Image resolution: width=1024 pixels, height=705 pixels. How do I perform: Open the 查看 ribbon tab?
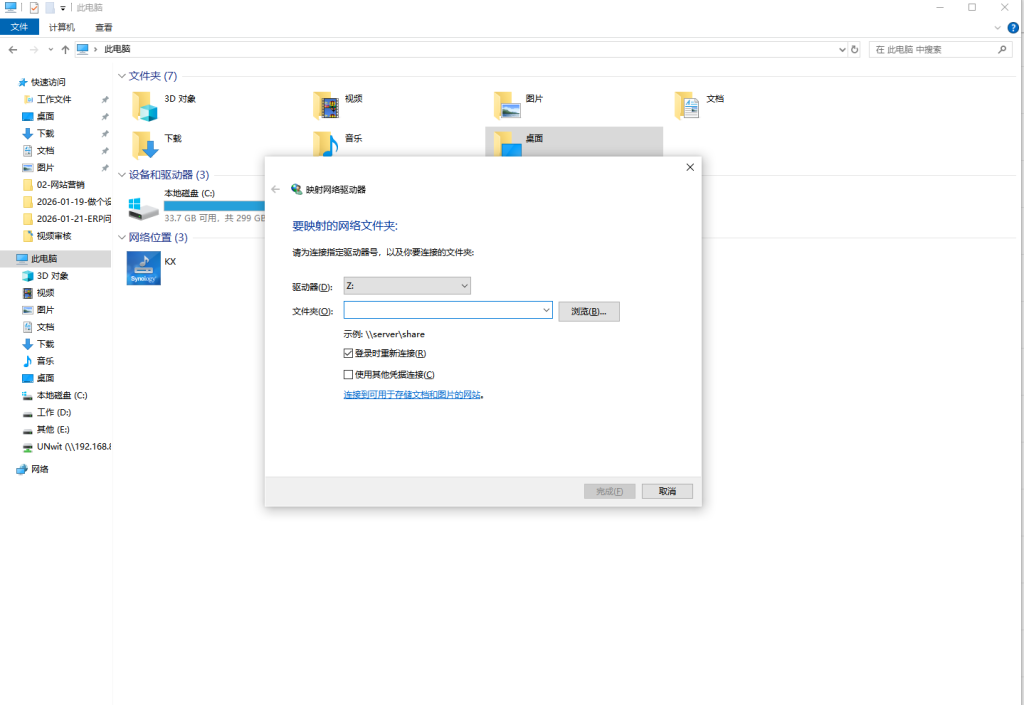point(104,27)
